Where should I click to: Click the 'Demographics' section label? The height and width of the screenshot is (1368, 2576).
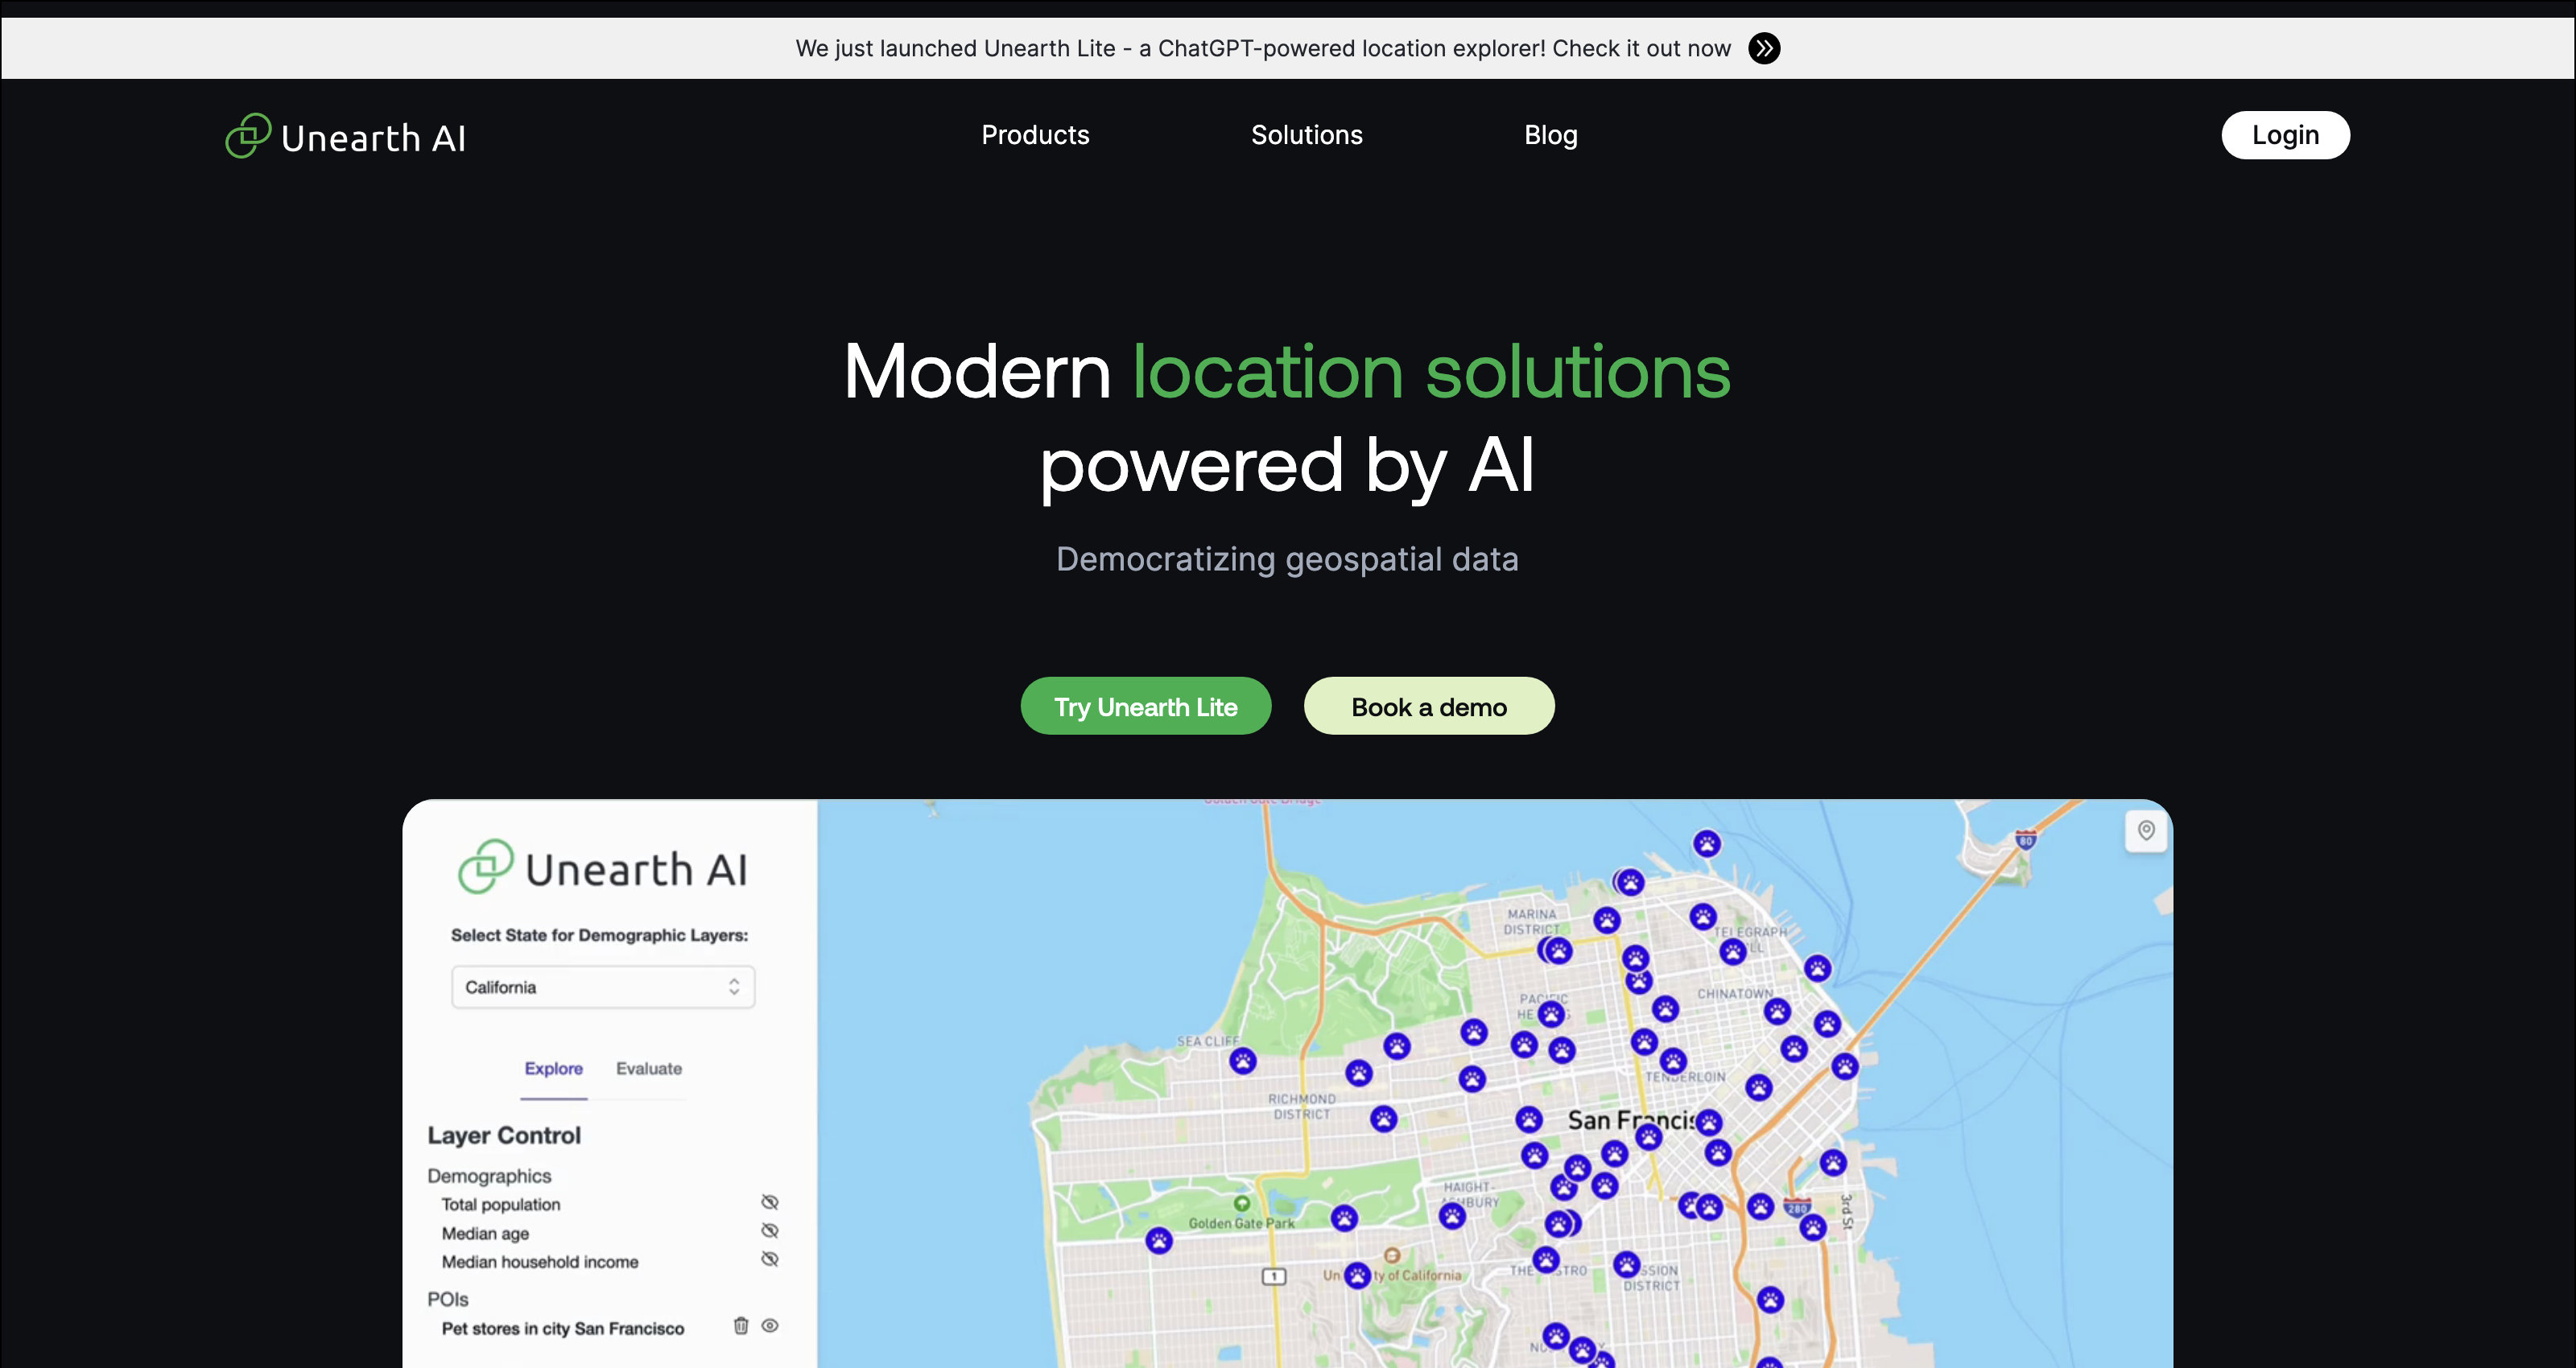pyautogui.click(x=489, y=1176)
